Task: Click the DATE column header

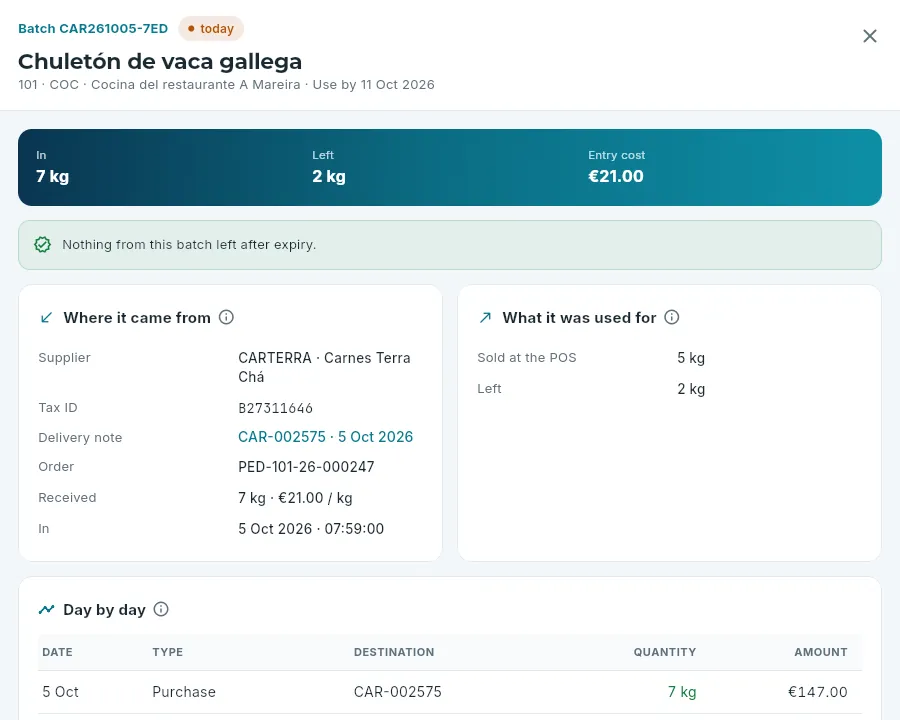Action: pos(57,652)
